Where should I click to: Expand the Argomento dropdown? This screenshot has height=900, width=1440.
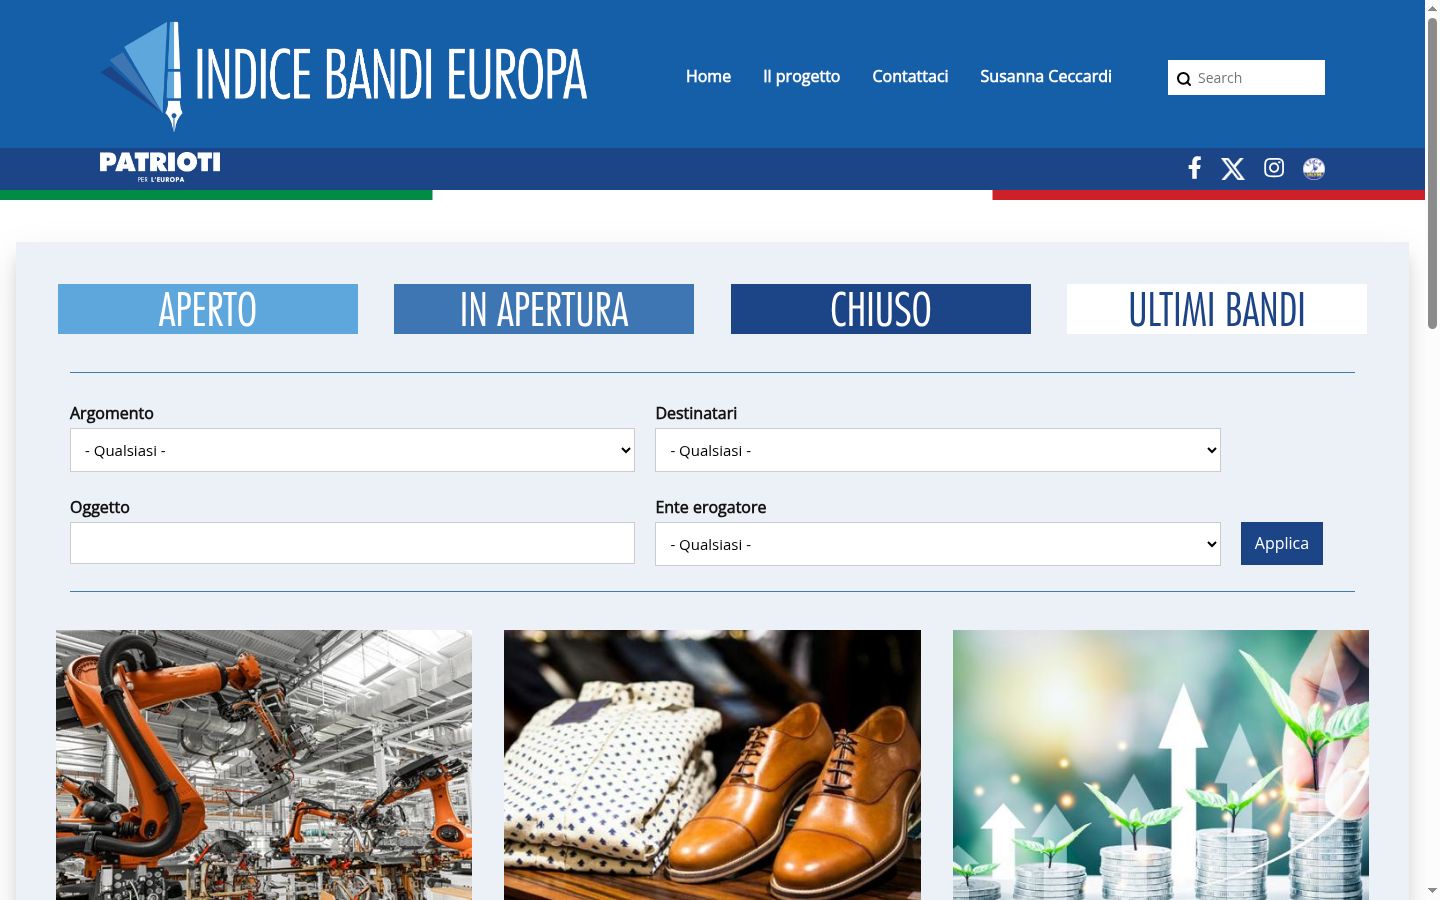[352, 450]
